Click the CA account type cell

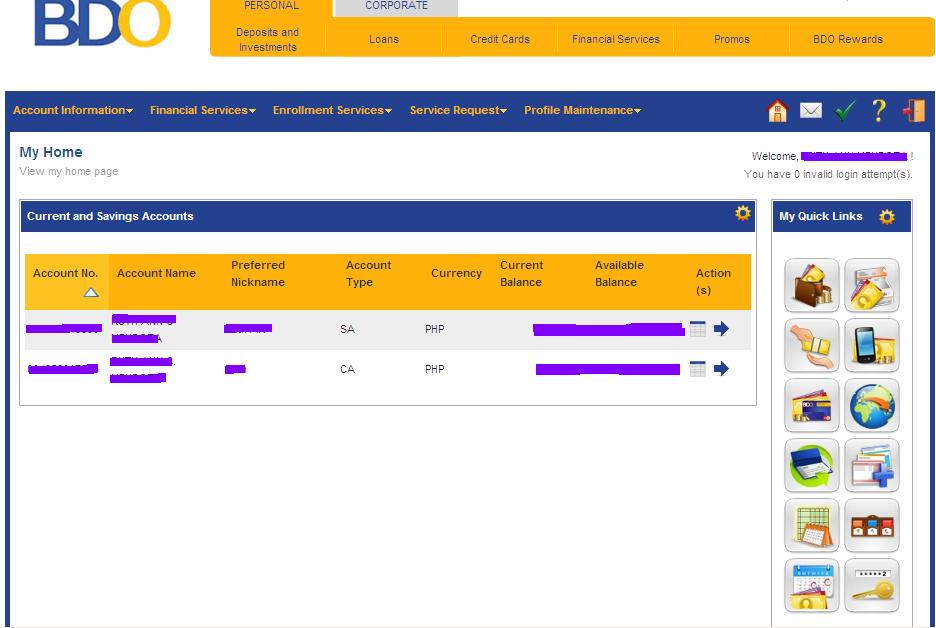pos(347,369)
